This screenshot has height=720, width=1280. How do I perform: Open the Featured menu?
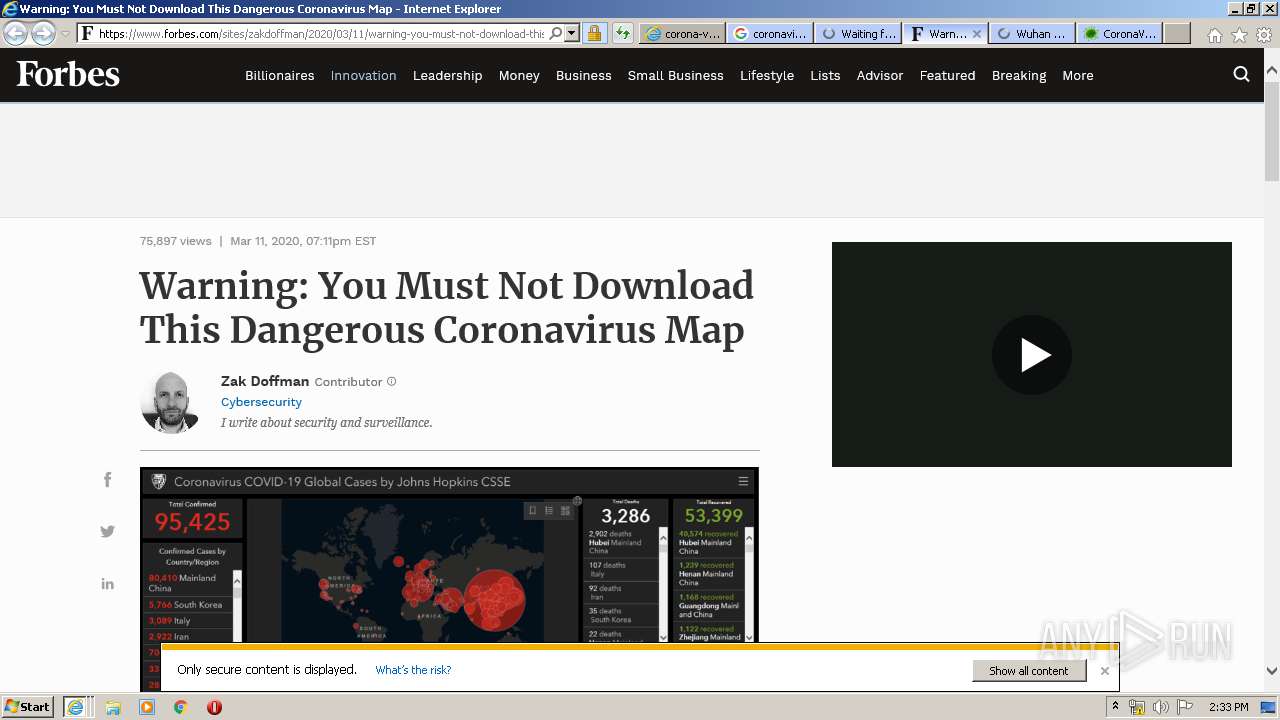click(x=947, y=75)
